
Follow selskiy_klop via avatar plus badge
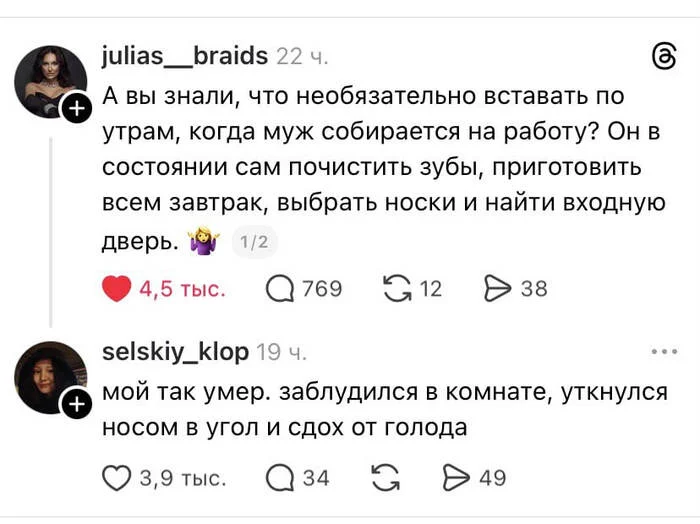pos(76,403)
